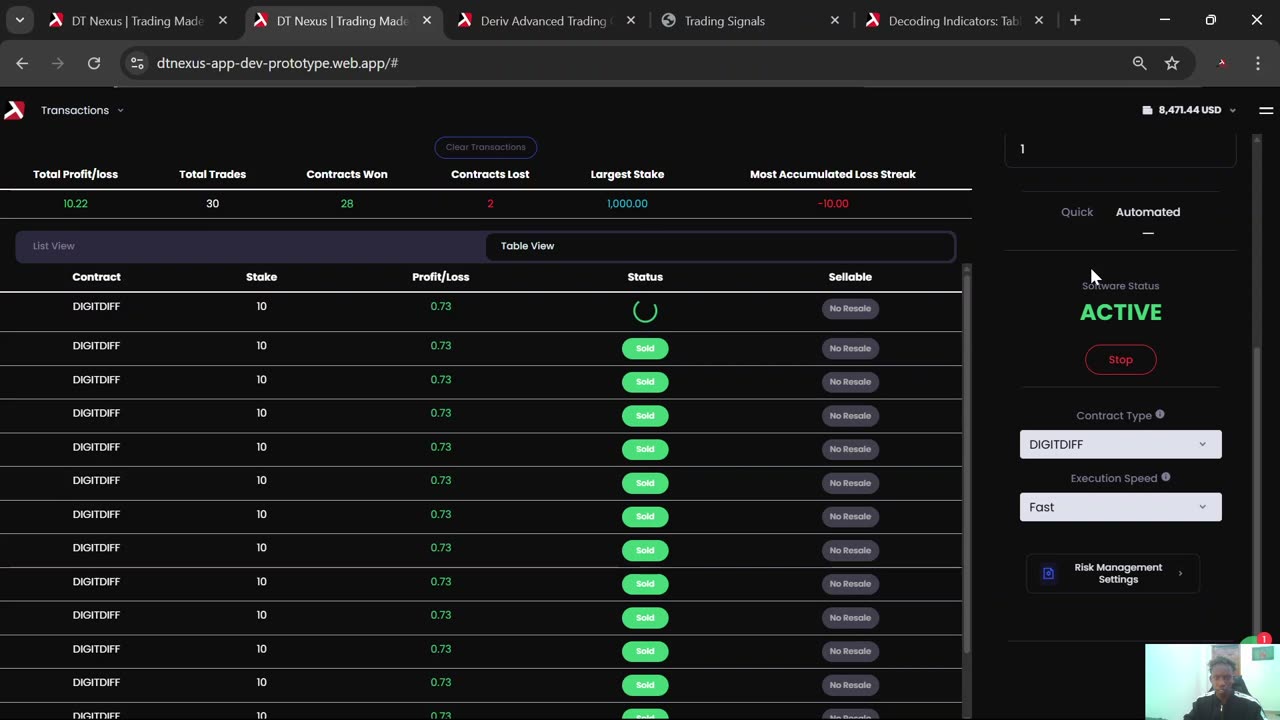
Task: Click the Contracts Won value 28
Action: pyautogui.click(x=347, y=203)
